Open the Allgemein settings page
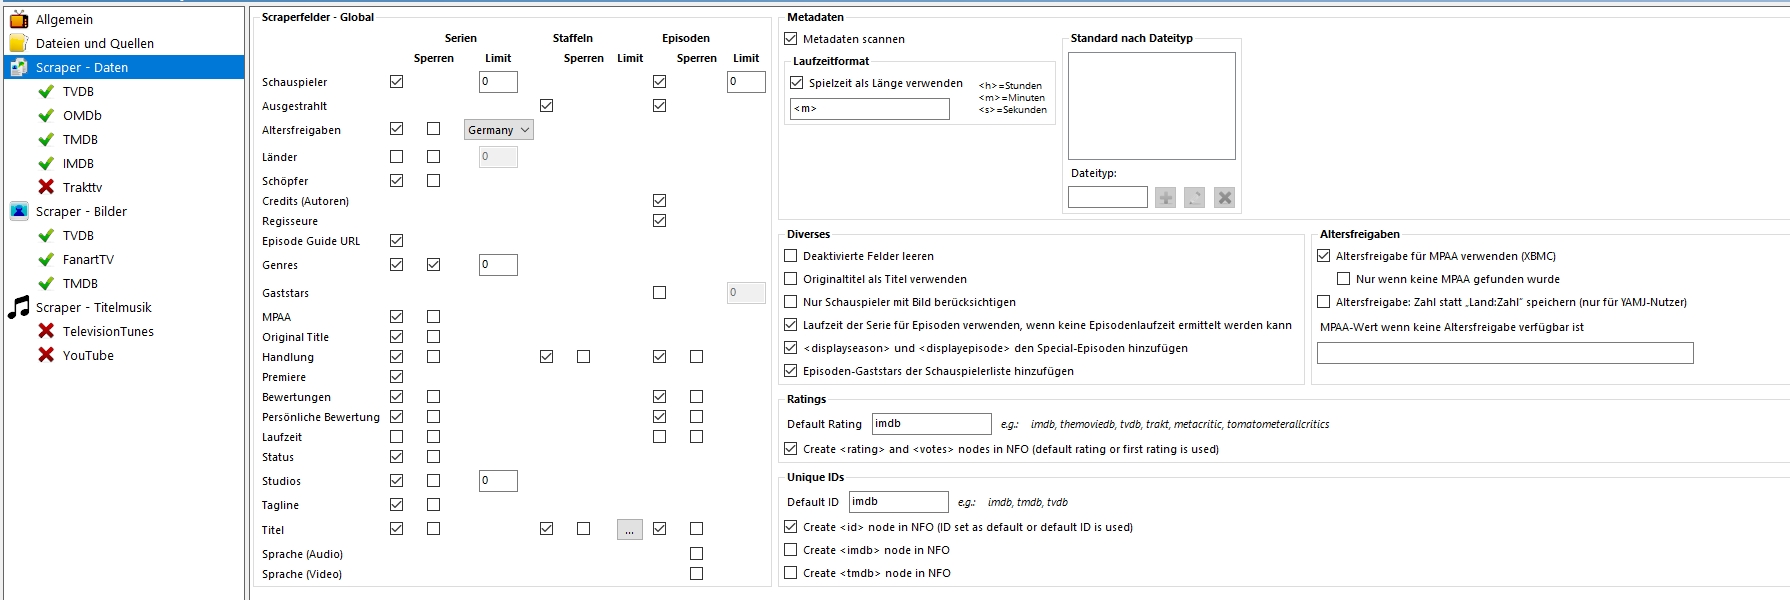Viewport: 1790px width, 600px height. click(x=64, y=19)
